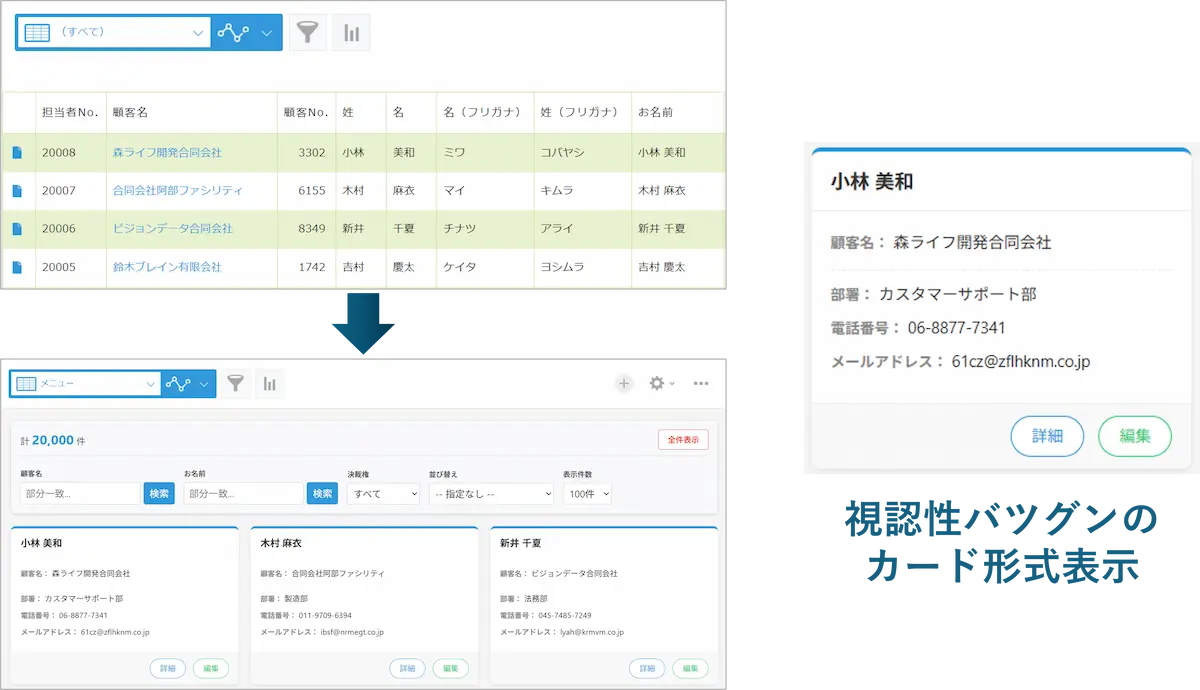Click 編集 on the large 小林 美和 card
1200x690 pixels.
coord(1134,436)
